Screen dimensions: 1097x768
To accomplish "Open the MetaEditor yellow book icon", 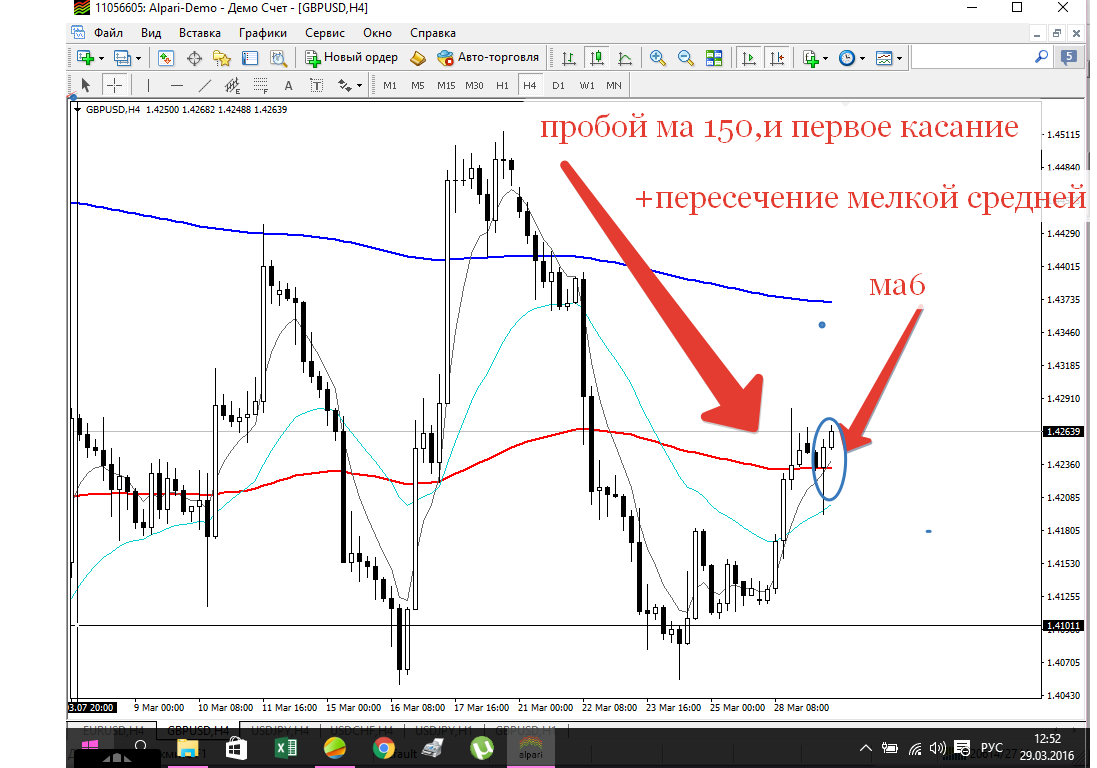I will 418,58.
